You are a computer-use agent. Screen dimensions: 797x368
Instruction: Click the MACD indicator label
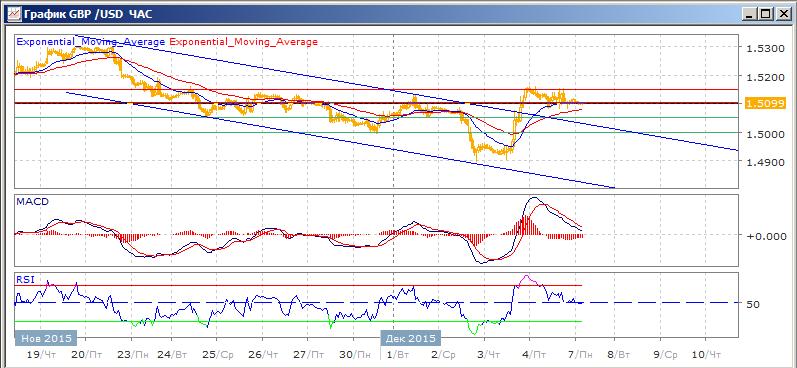click(x=32, y=202)
